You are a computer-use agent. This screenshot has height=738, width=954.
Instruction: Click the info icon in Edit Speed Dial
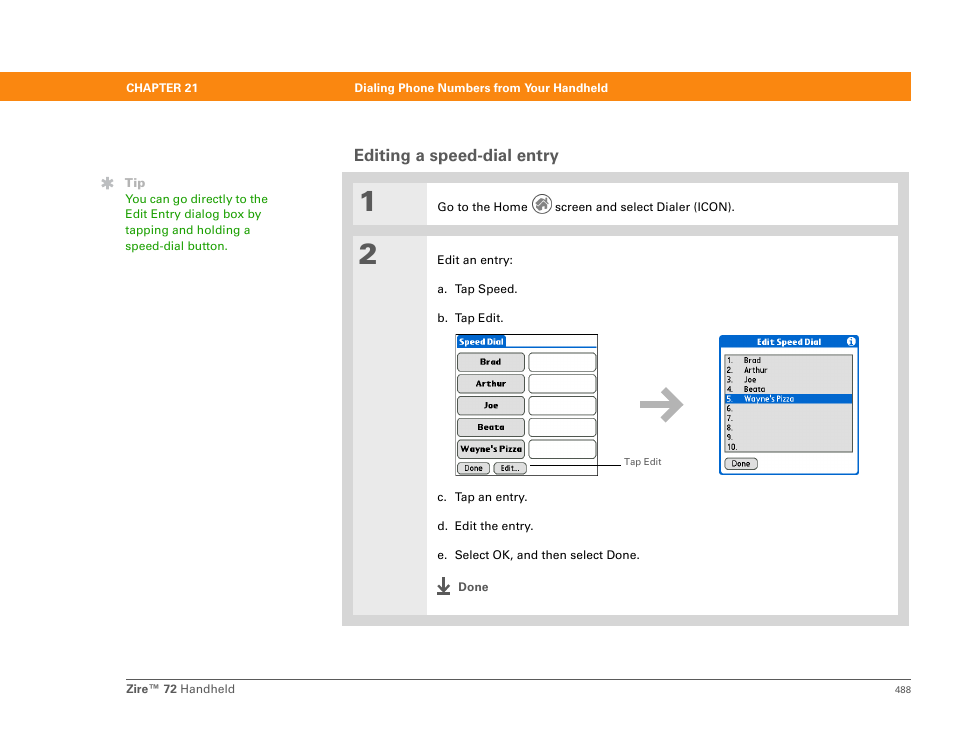tap(851, 341)
